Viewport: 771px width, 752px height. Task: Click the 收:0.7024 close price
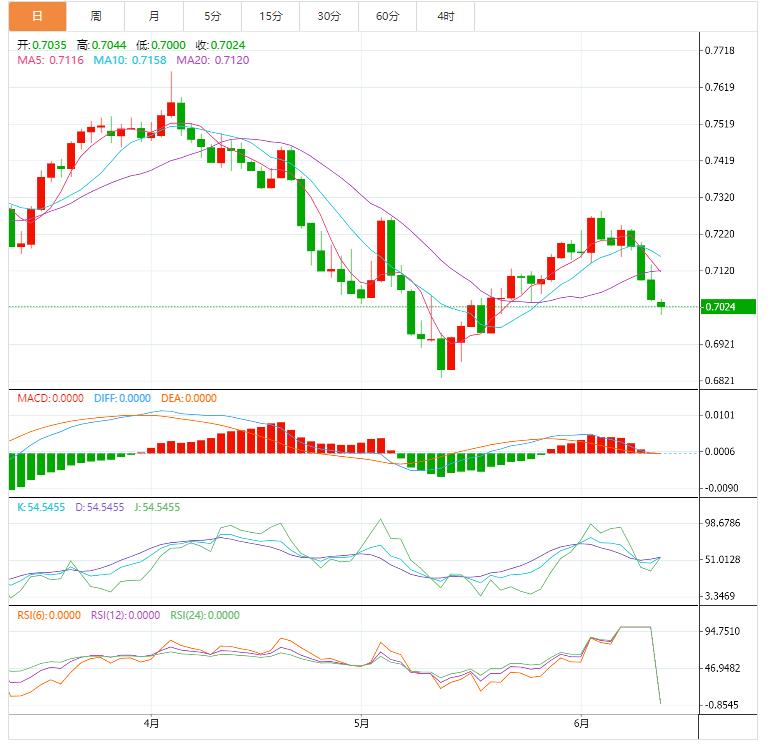point(220,45)
